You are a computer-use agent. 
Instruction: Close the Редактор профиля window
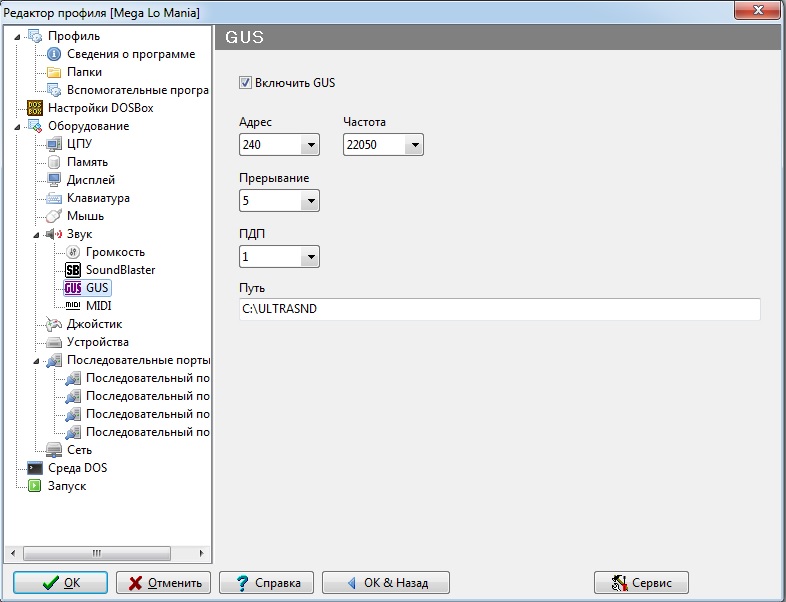[x=757, y=10]
